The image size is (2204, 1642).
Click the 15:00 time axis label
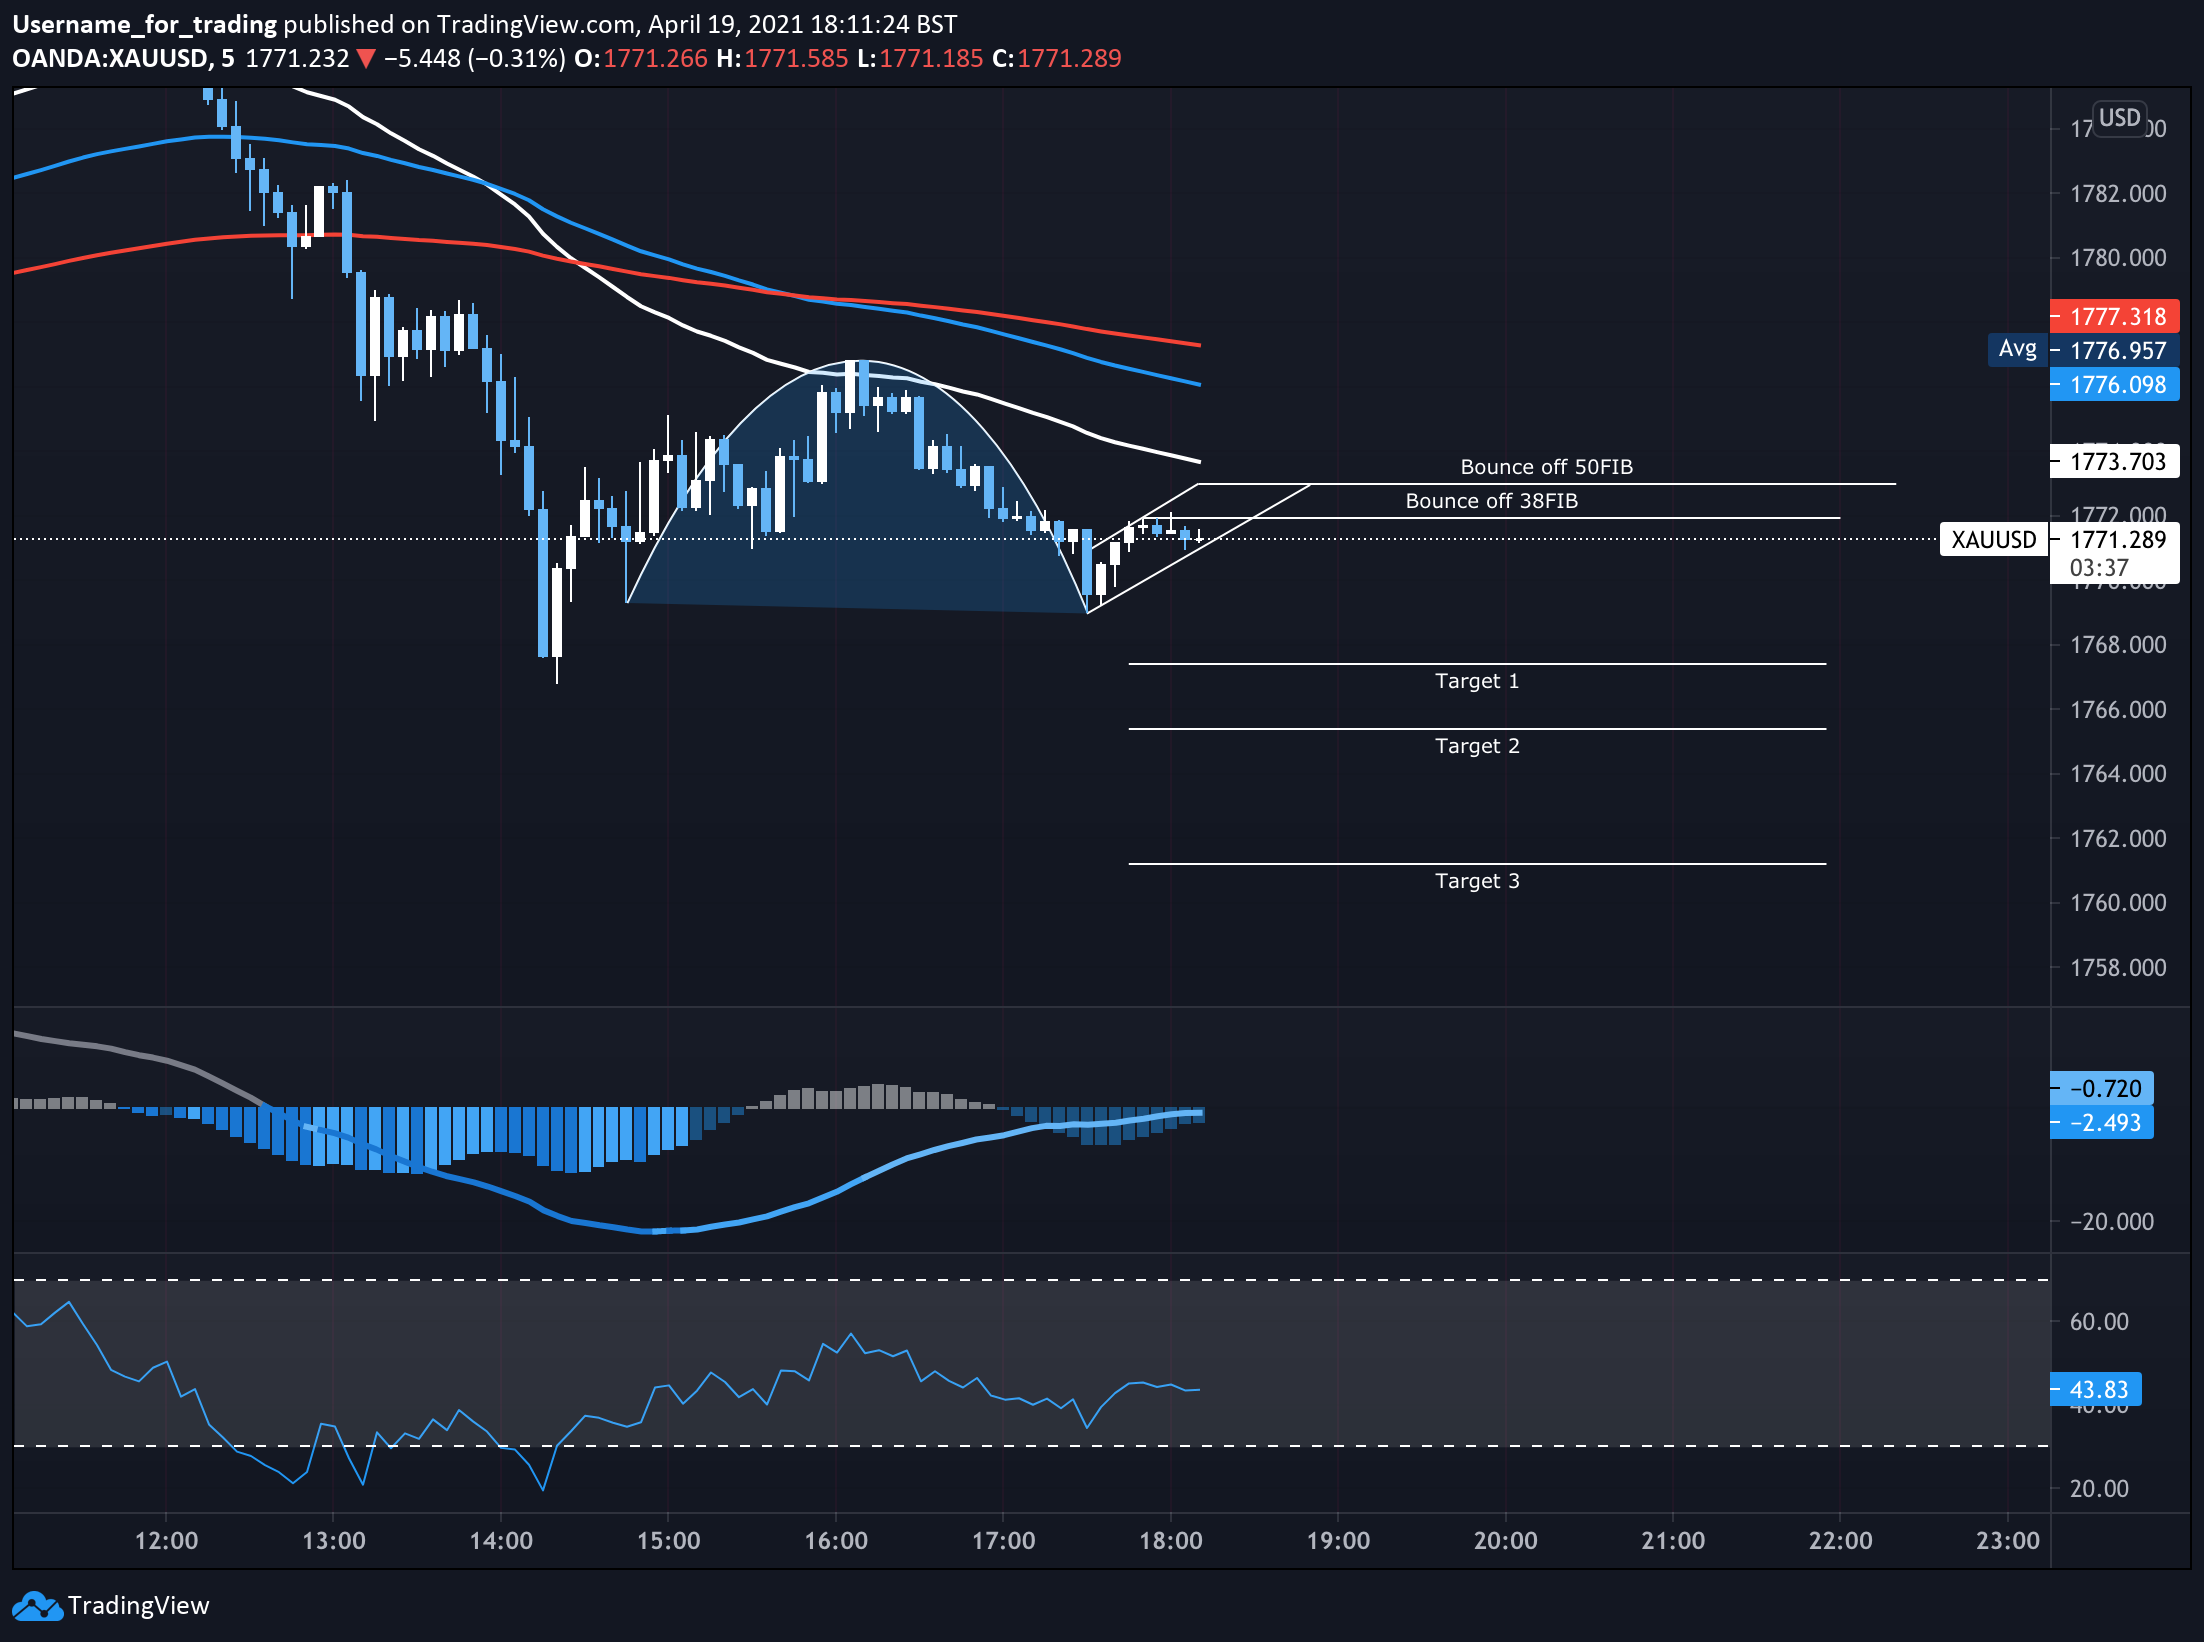tap(669, 1540)
